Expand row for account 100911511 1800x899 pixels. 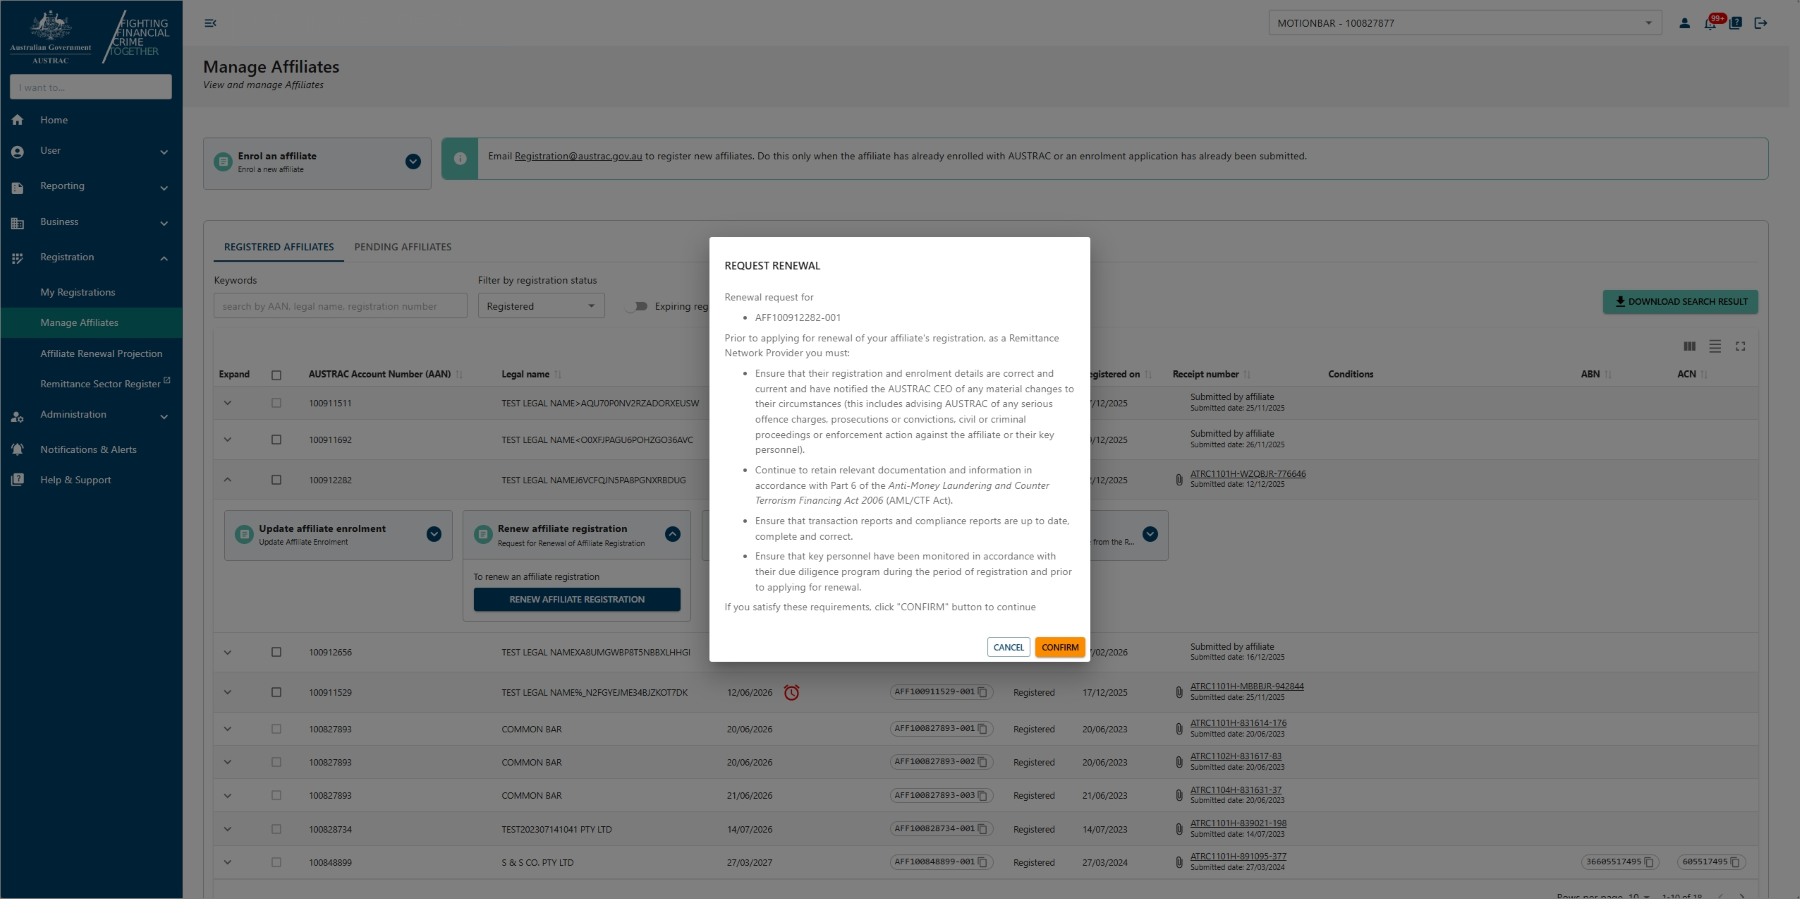[227, 403]
